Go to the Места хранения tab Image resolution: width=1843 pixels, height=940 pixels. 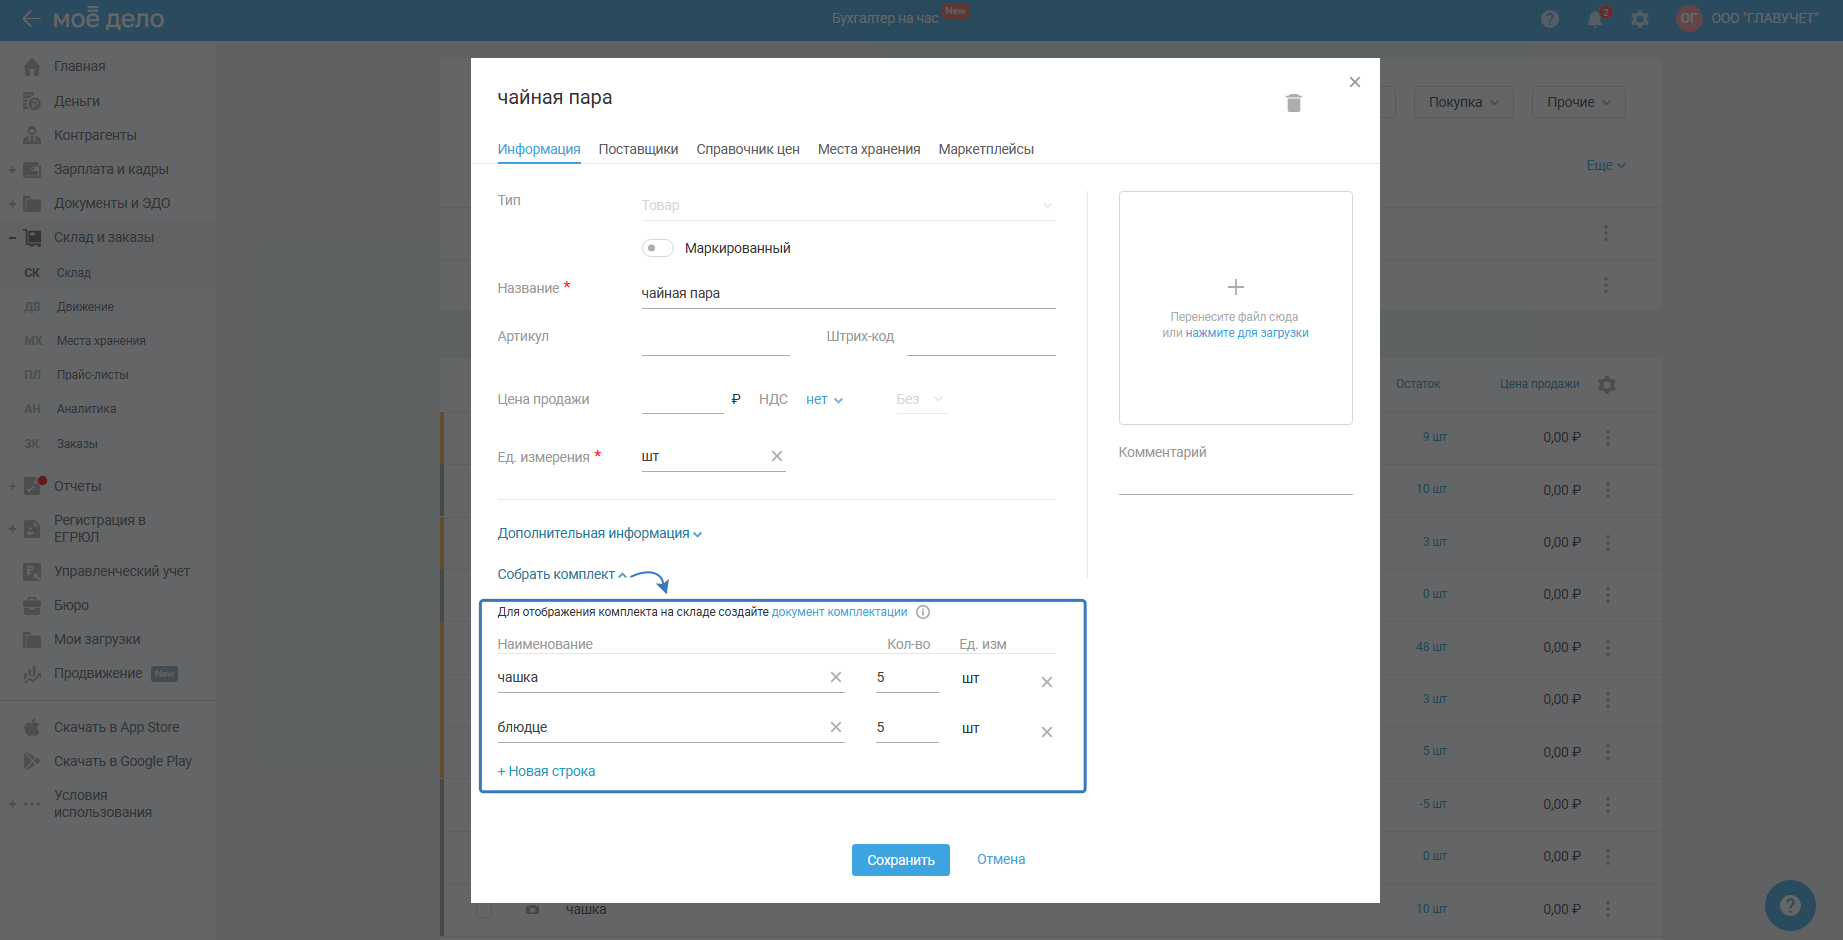868,149
